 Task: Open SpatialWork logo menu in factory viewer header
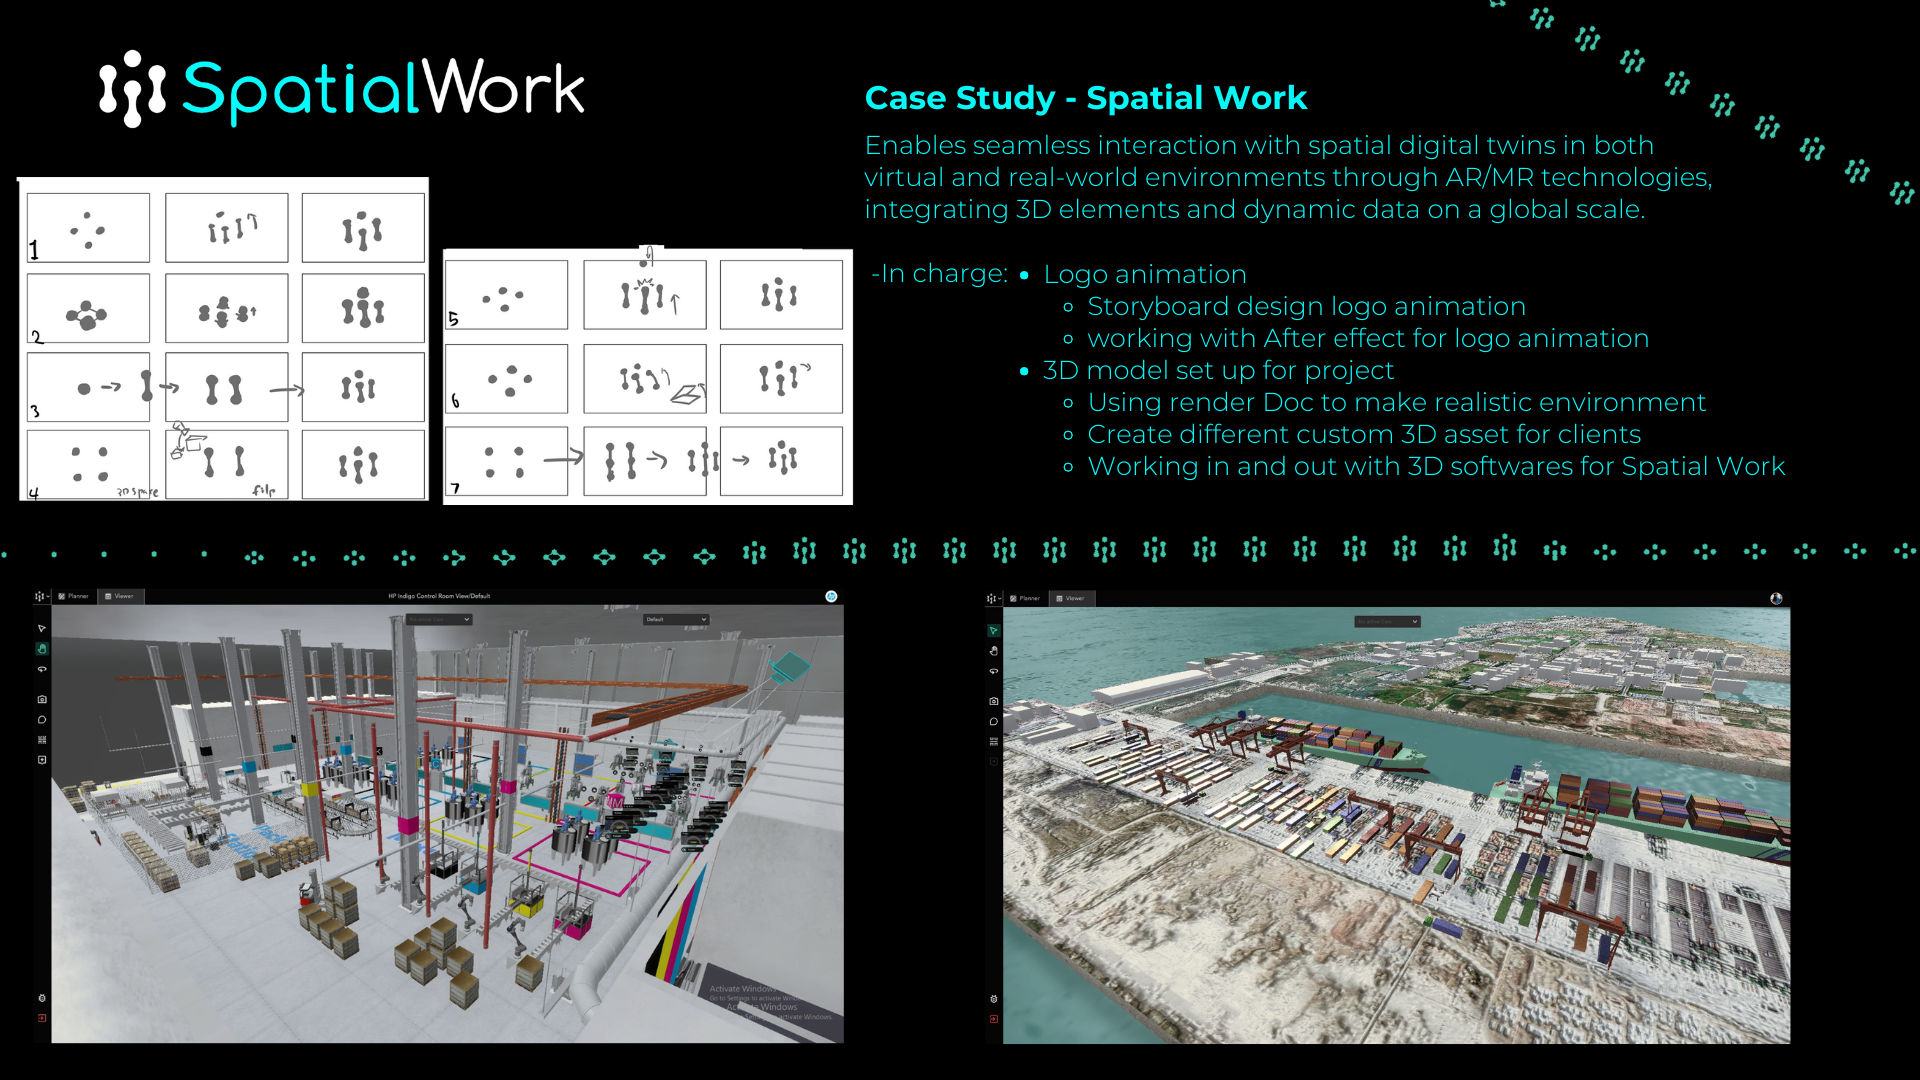[41, 596]
